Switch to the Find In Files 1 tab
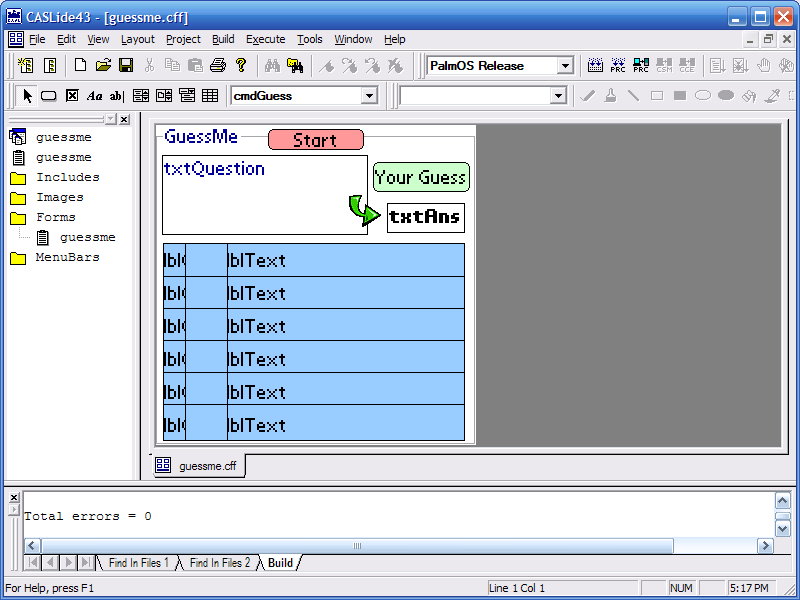This screenshot has height=600, width=800. click(138, 563)
